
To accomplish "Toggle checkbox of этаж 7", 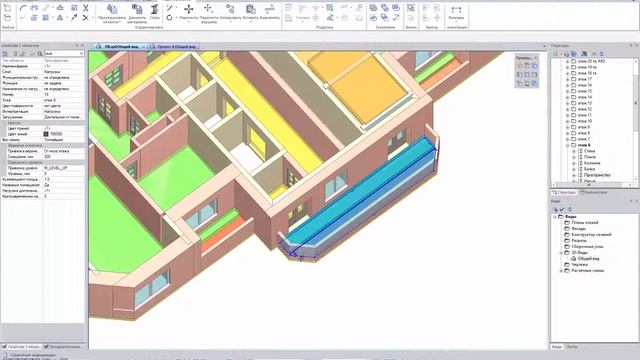I will (573, 139).
